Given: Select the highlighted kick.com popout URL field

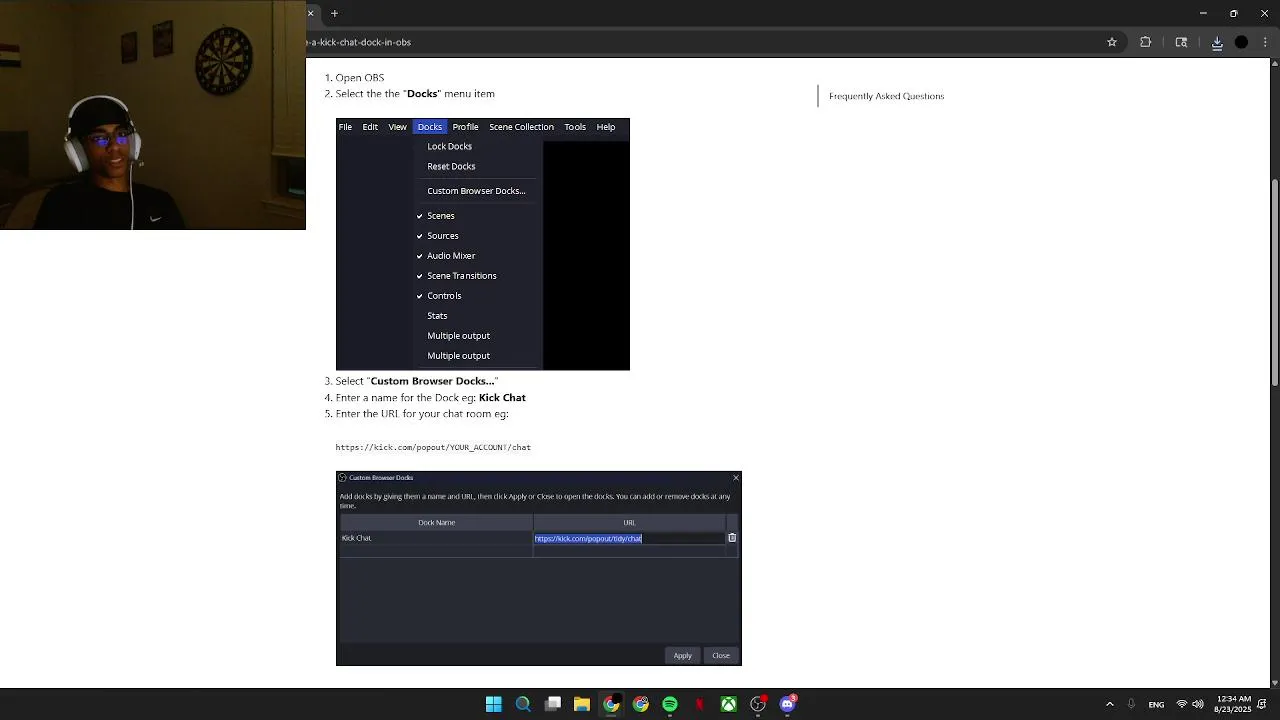Looking at the screenshot, I should click(x=629, y=538).
